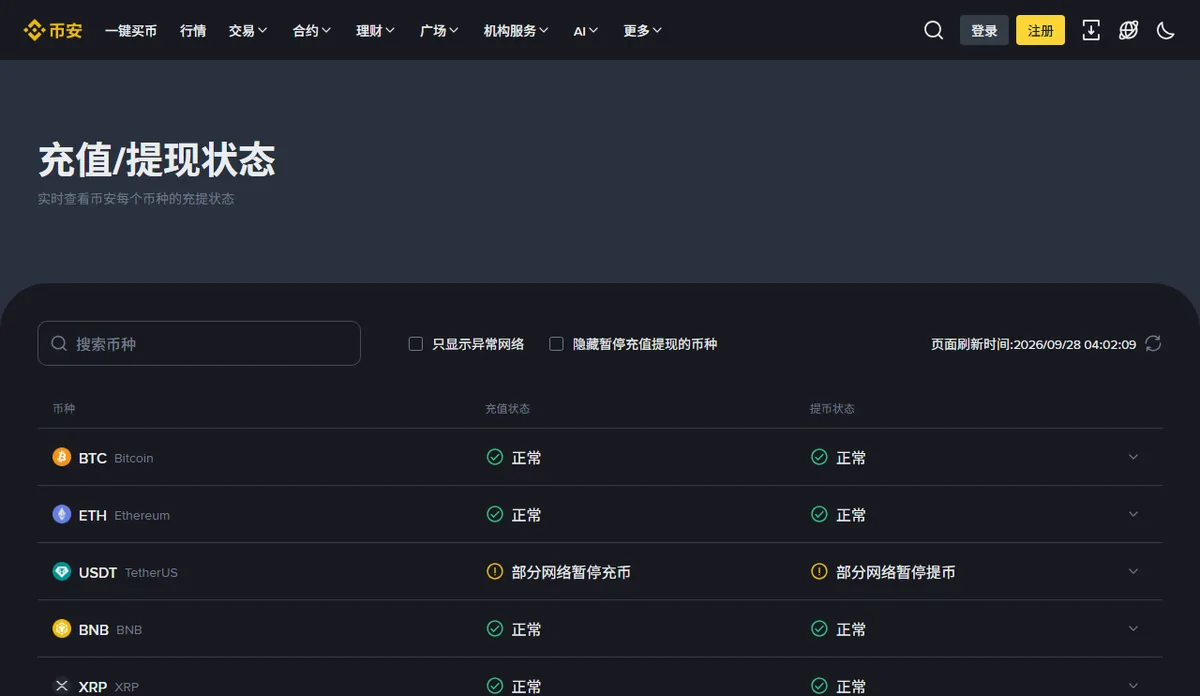Click the download app icon
The height and width of the screenshot is (696, 1200).
coord(1091,30)
